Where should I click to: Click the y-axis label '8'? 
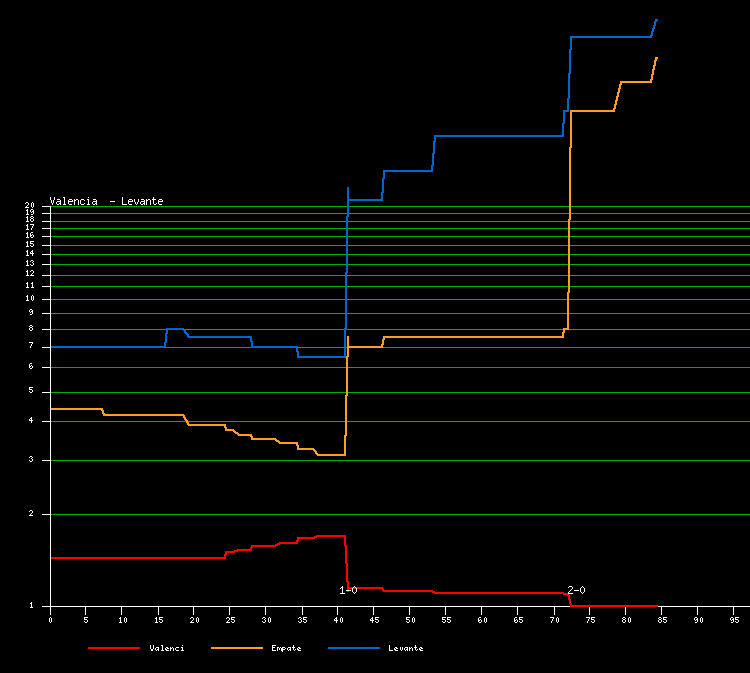point(31,328)
